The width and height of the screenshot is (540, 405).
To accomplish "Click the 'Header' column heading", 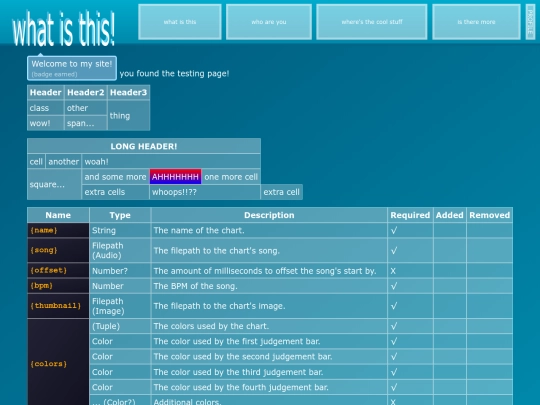I will pyautogui.click(x=45, y=92).
